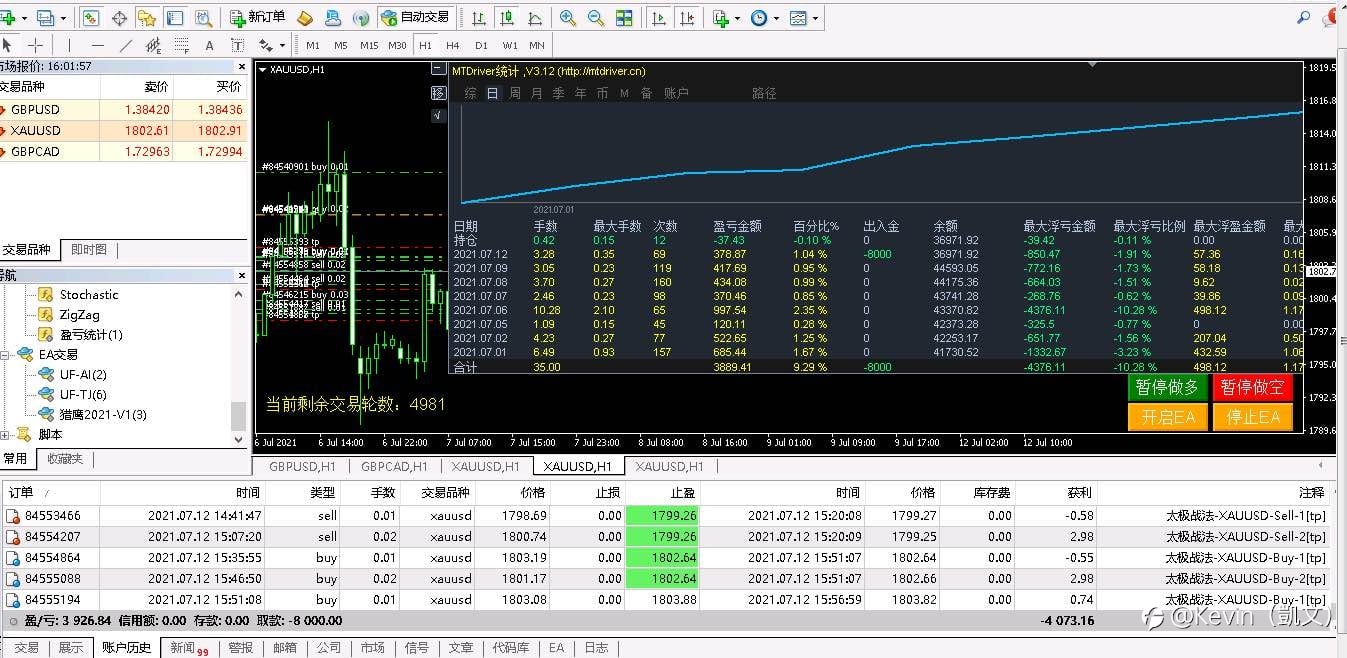Screen dimensions: 1347x658
Task: Switch to H4 timeframe
Action: [x=453, y=46]
